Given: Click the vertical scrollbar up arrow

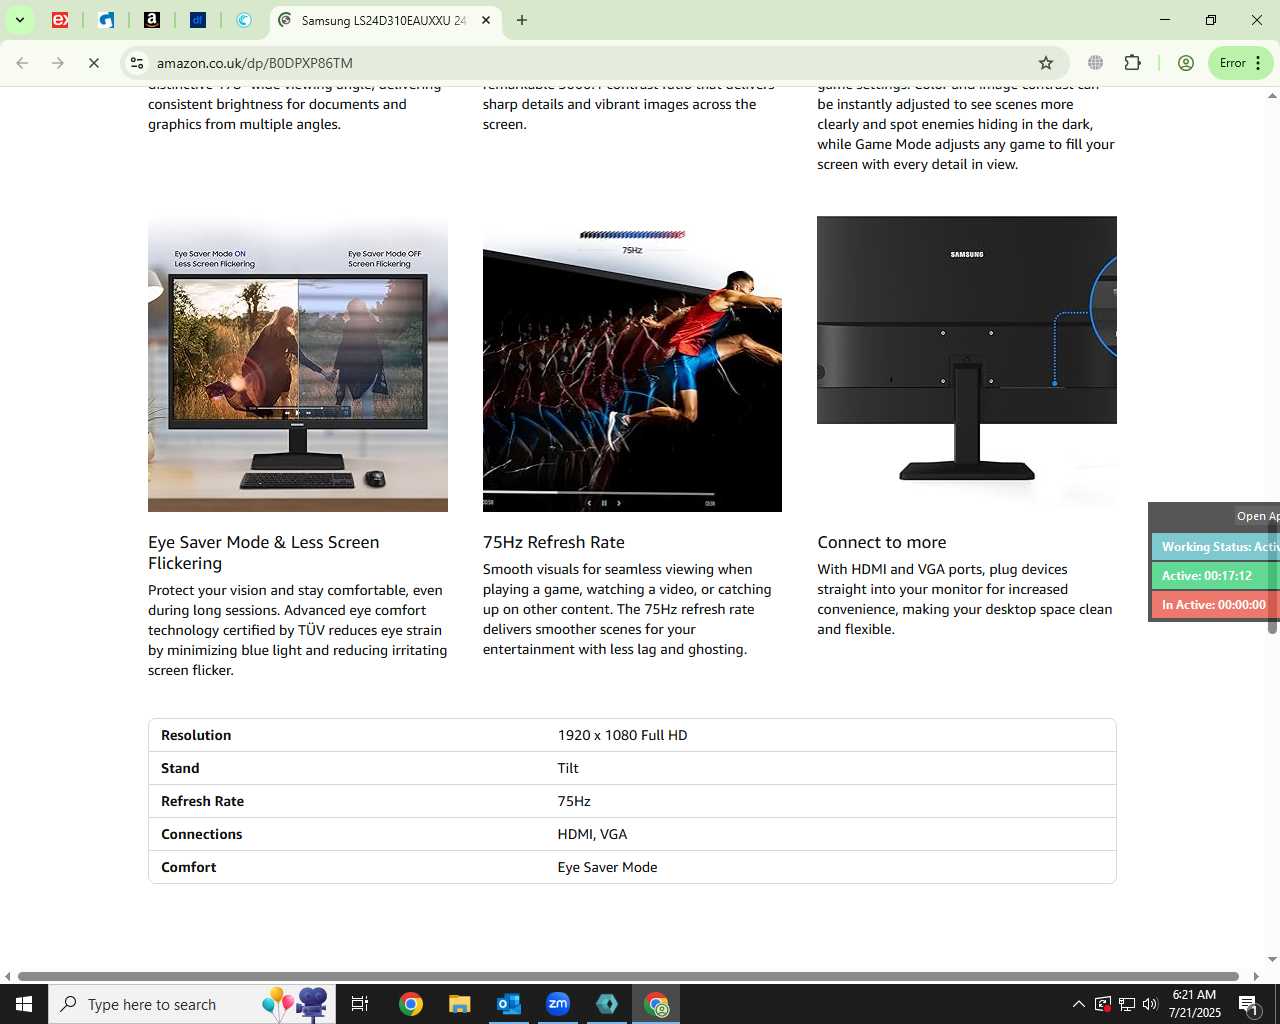Looking at the screenshot, I should 1272,96.
